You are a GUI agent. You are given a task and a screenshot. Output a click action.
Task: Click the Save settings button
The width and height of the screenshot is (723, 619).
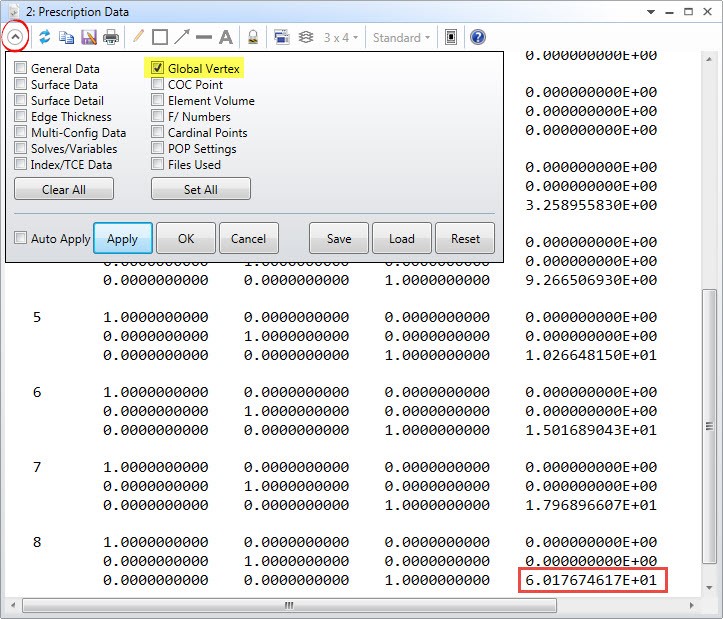pos(339,238)
